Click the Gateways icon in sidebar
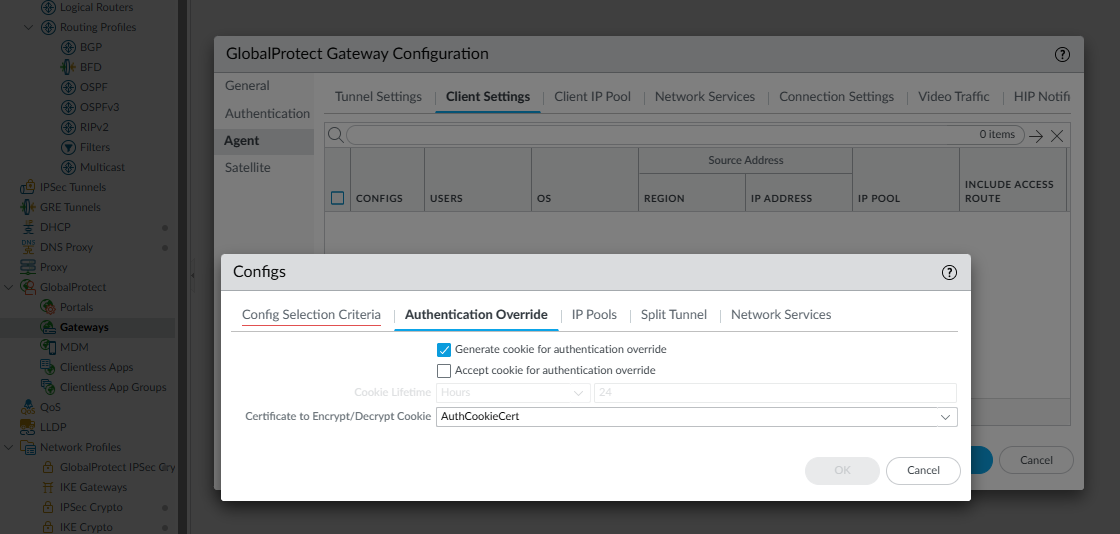The image size is (1120, 534). pyautogui.click(x=48, y=327)
